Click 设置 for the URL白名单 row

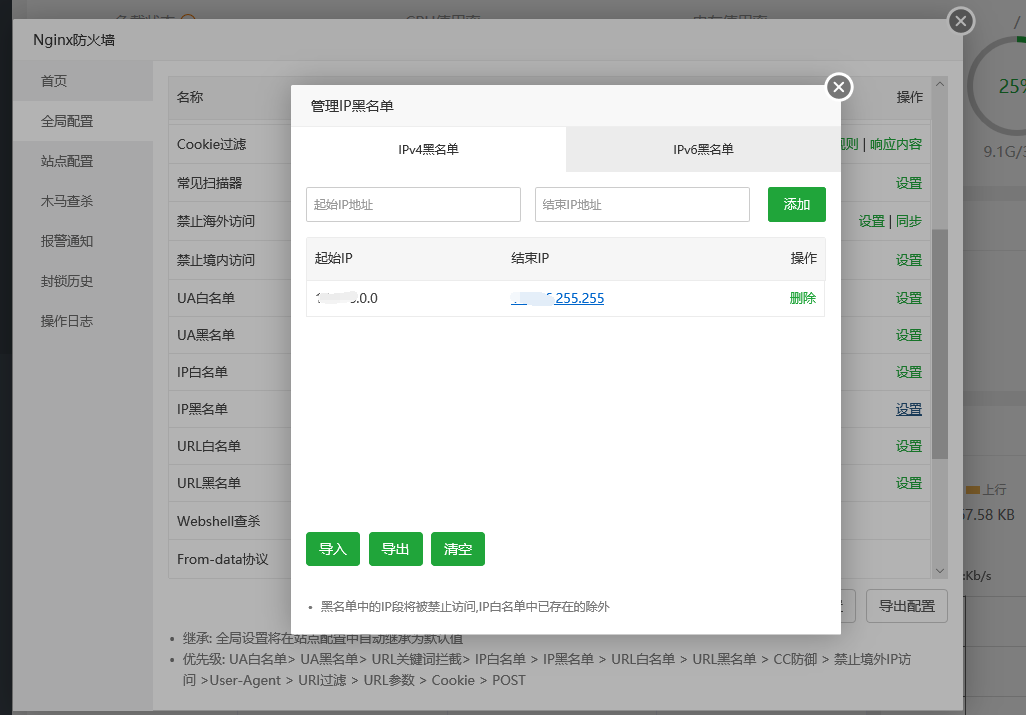[908, 446]
